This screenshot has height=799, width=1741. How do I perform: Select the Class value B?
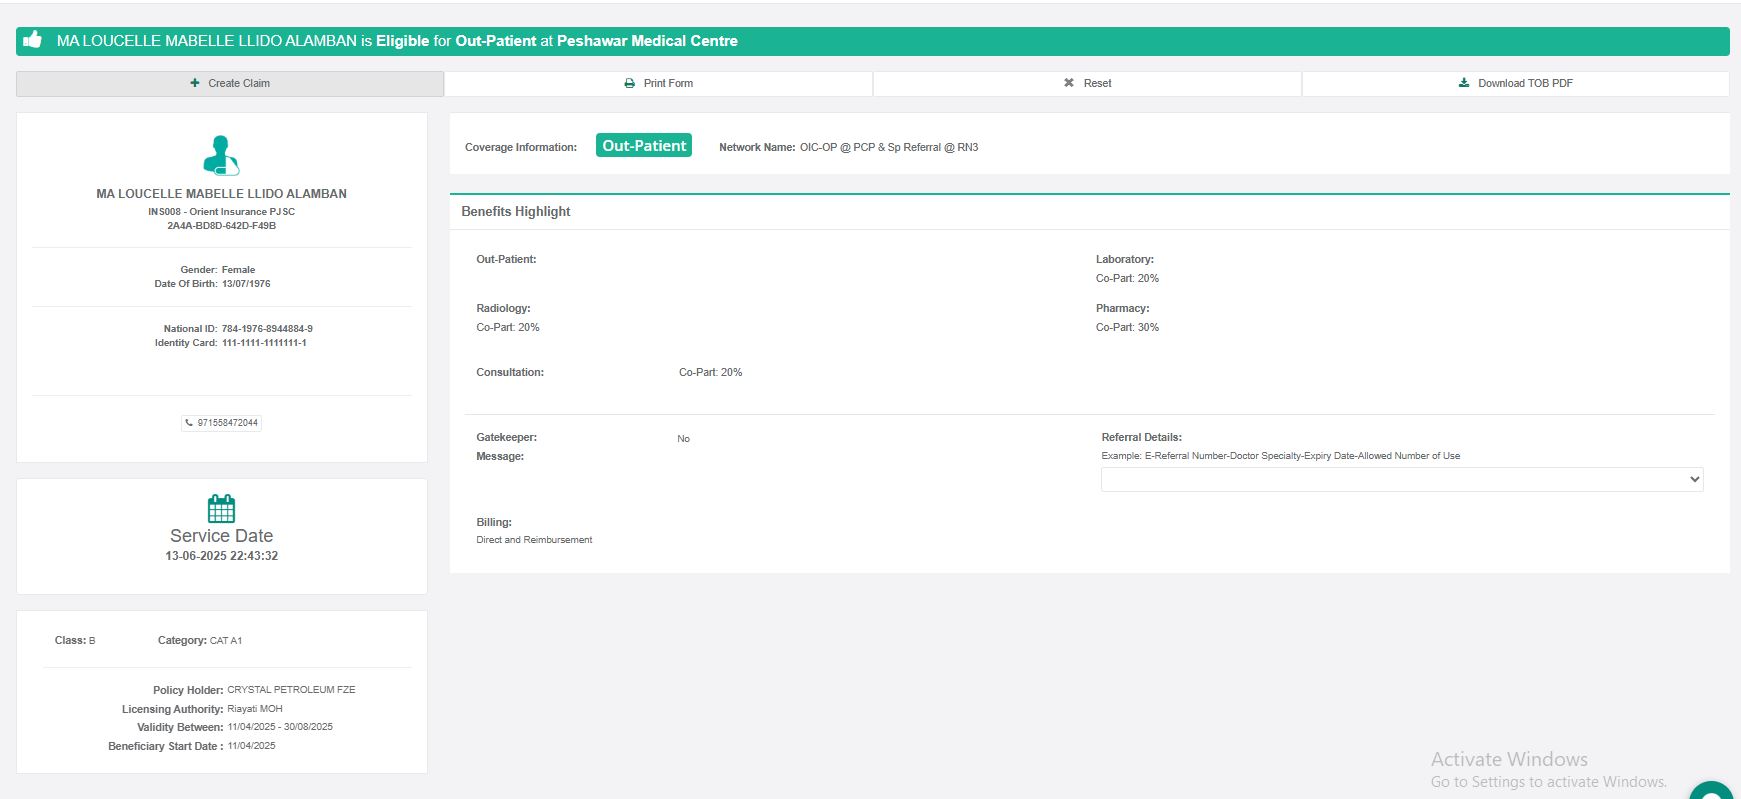click(x=92, y=641)
